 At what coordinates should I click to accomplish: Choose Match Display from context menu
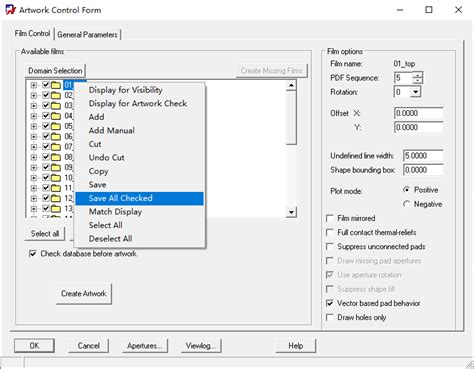pyautogui.click(x=139, y=212)
